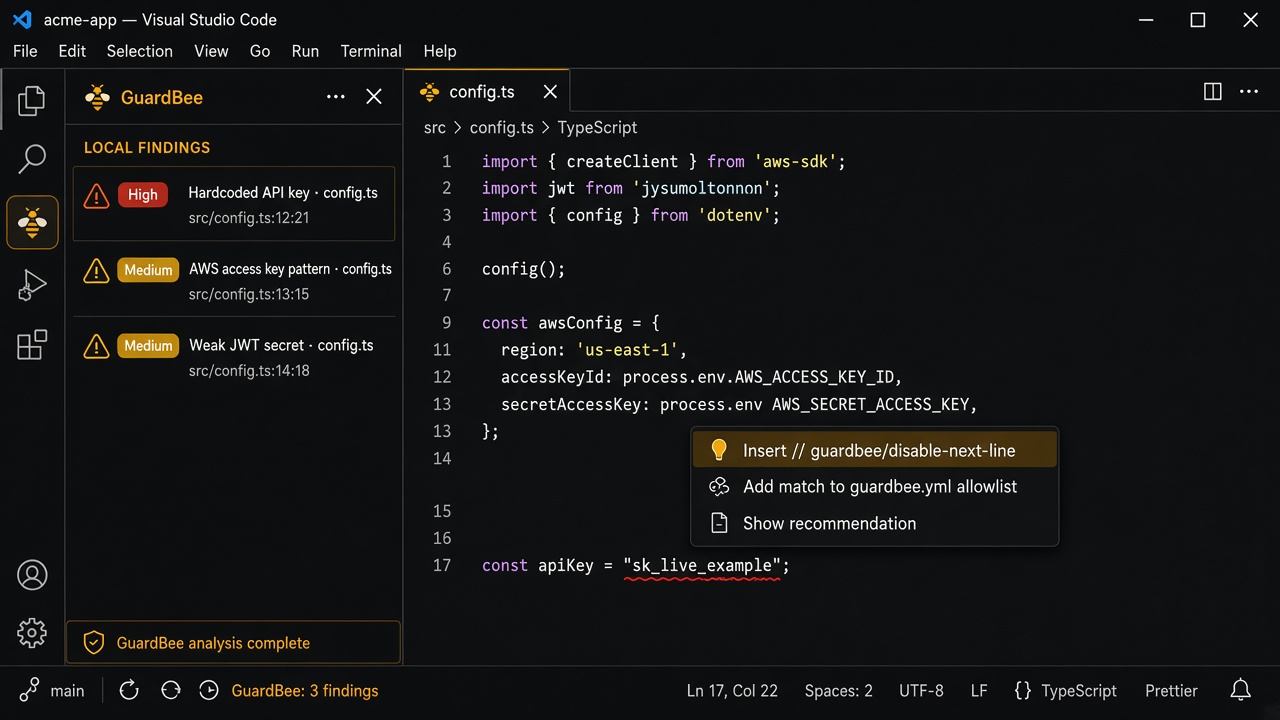Click the clock-arrow status bar icon
This screenshot has height=720, width=1280.
209,691
